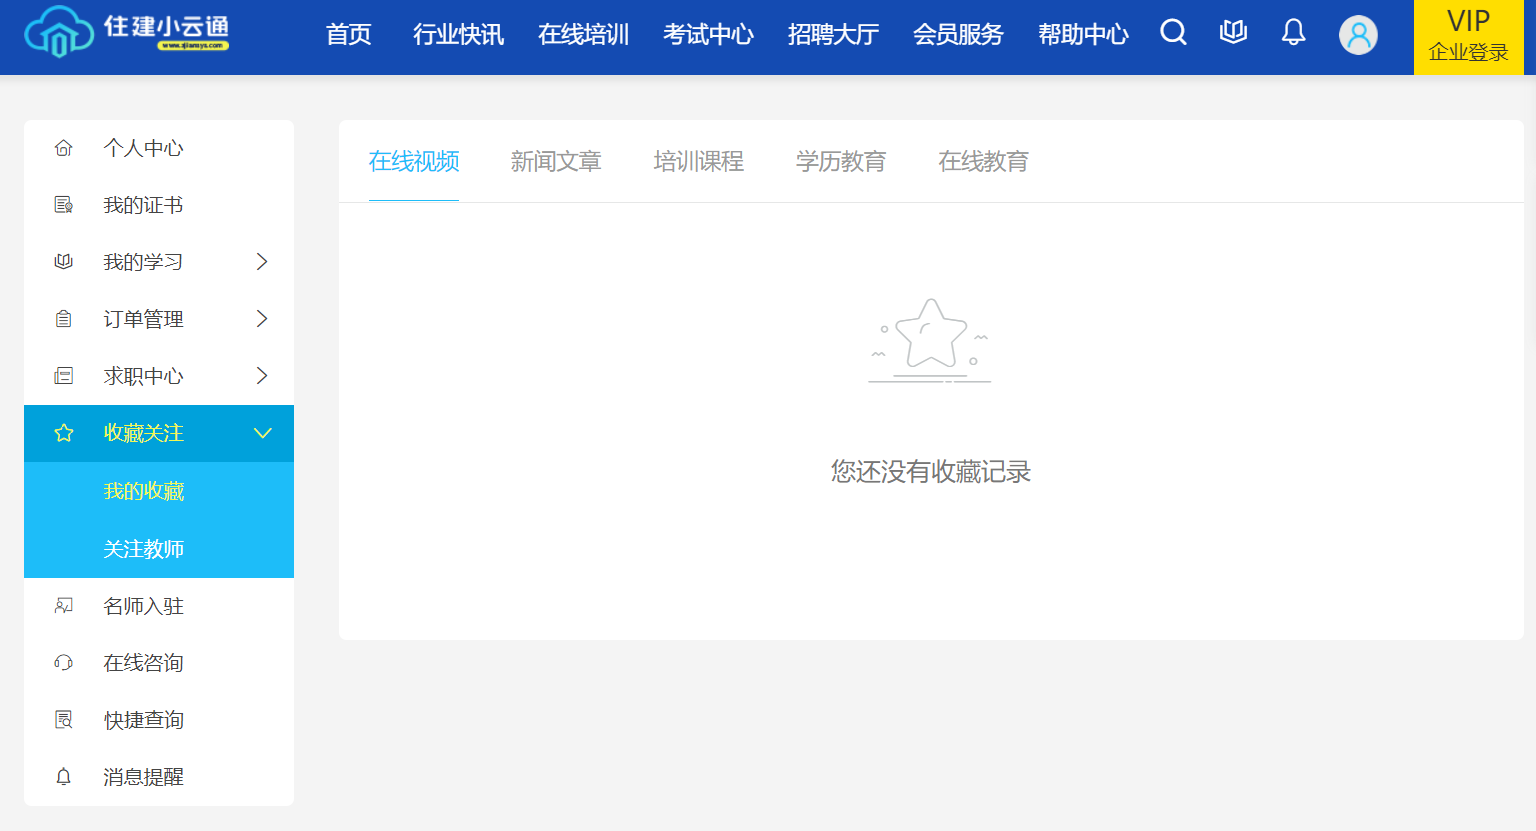Open 关注教师 in the sidebar
The height and width of the screenshot is (831, 1536).
point(144,549)
